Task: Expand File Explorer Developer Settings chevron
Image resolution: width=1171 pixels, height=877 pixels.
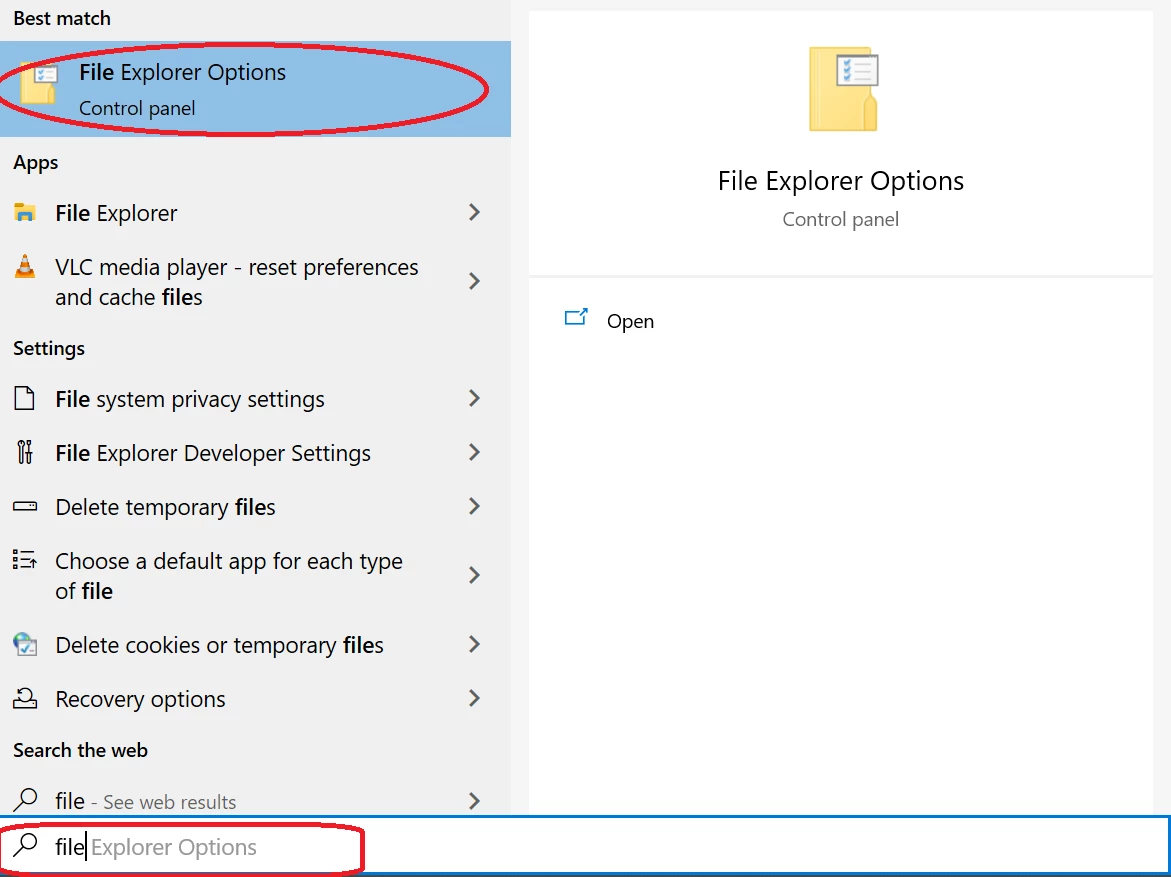Action: [x=474, y=452]
